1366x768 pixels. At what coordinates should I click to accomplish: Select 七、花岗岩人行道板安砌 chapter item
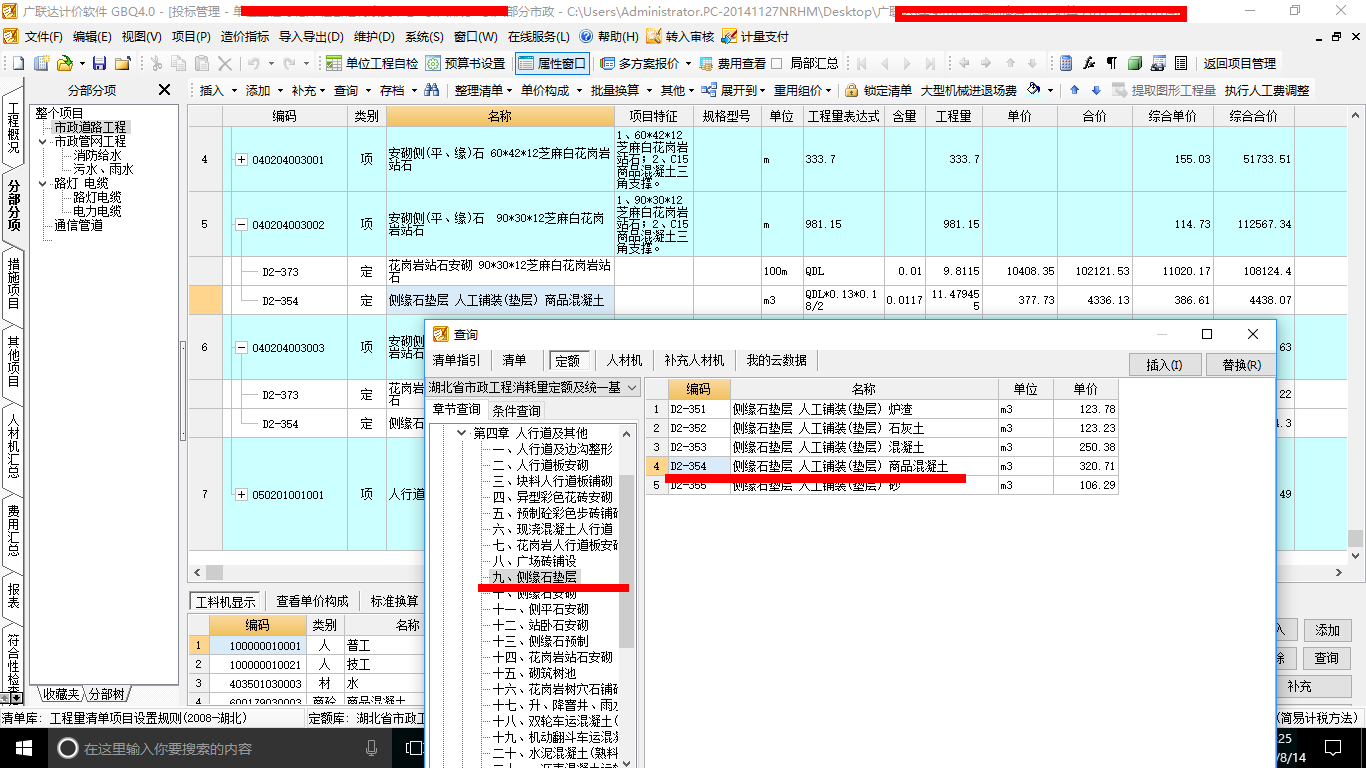(555, 545)
